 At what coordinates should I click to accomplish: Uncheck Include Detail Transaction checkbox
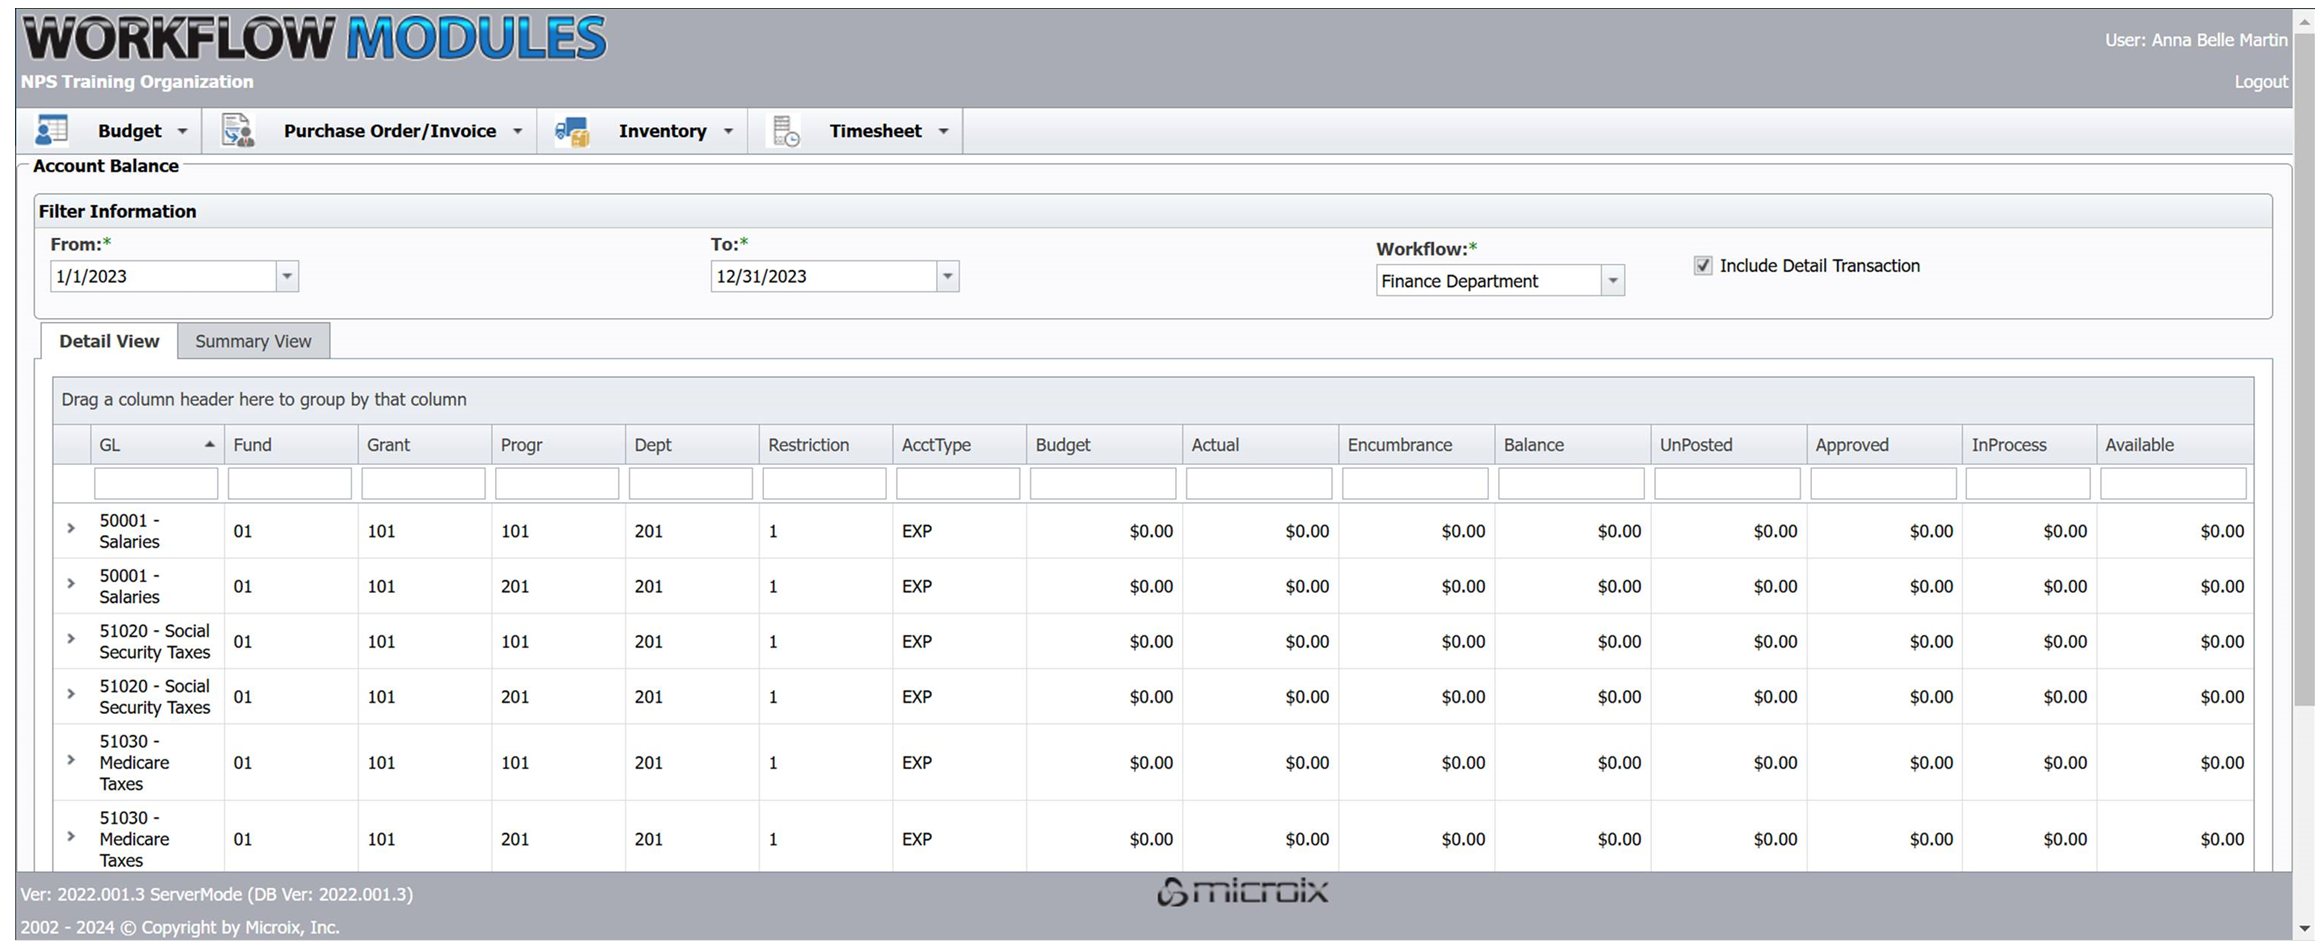tap(1702, 266)
